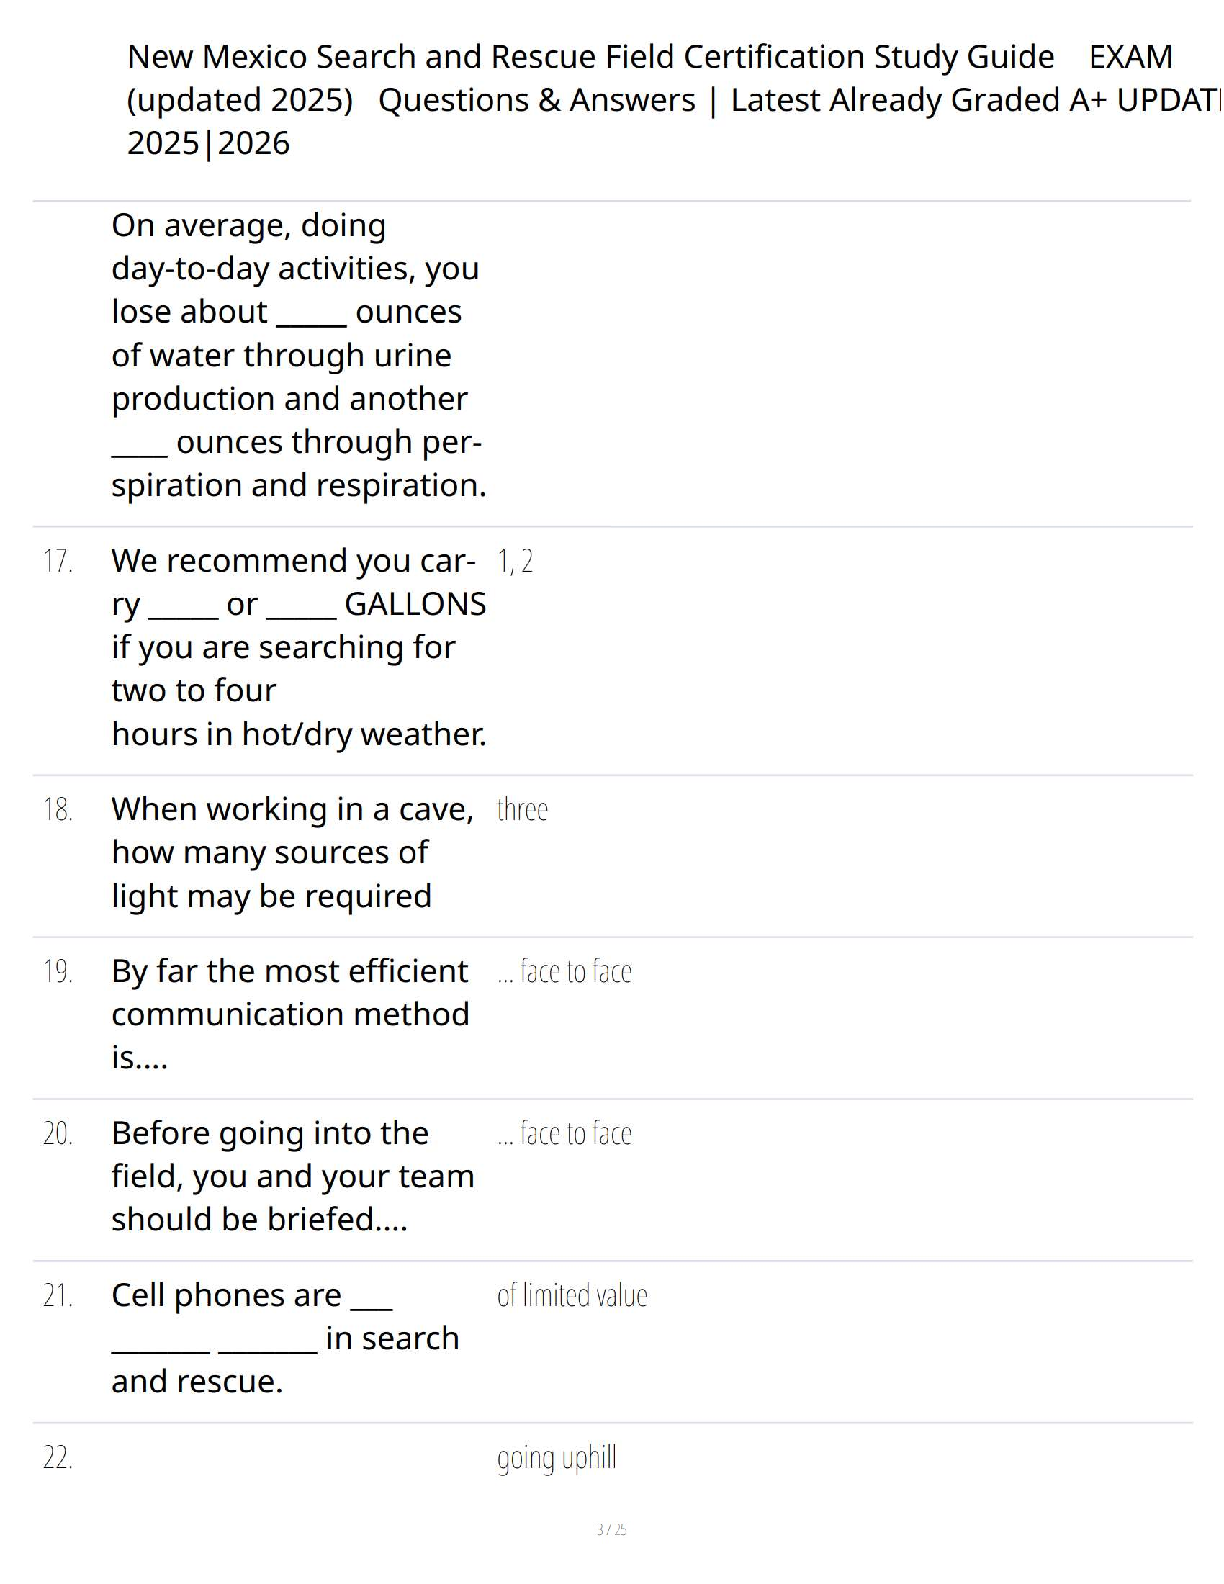Click the answer "three"
The height and width of the screenshot is (1584, 1224).
(522, 809)
